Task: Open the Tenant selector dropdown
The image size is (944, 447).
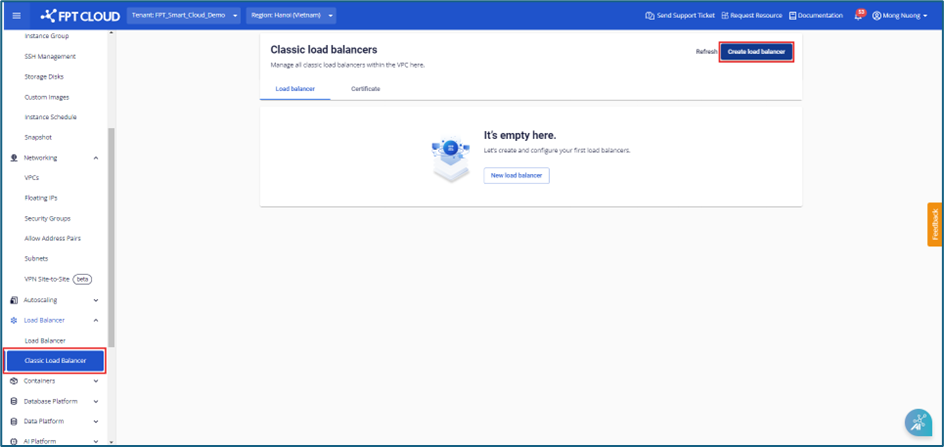Action: [184, 16]
